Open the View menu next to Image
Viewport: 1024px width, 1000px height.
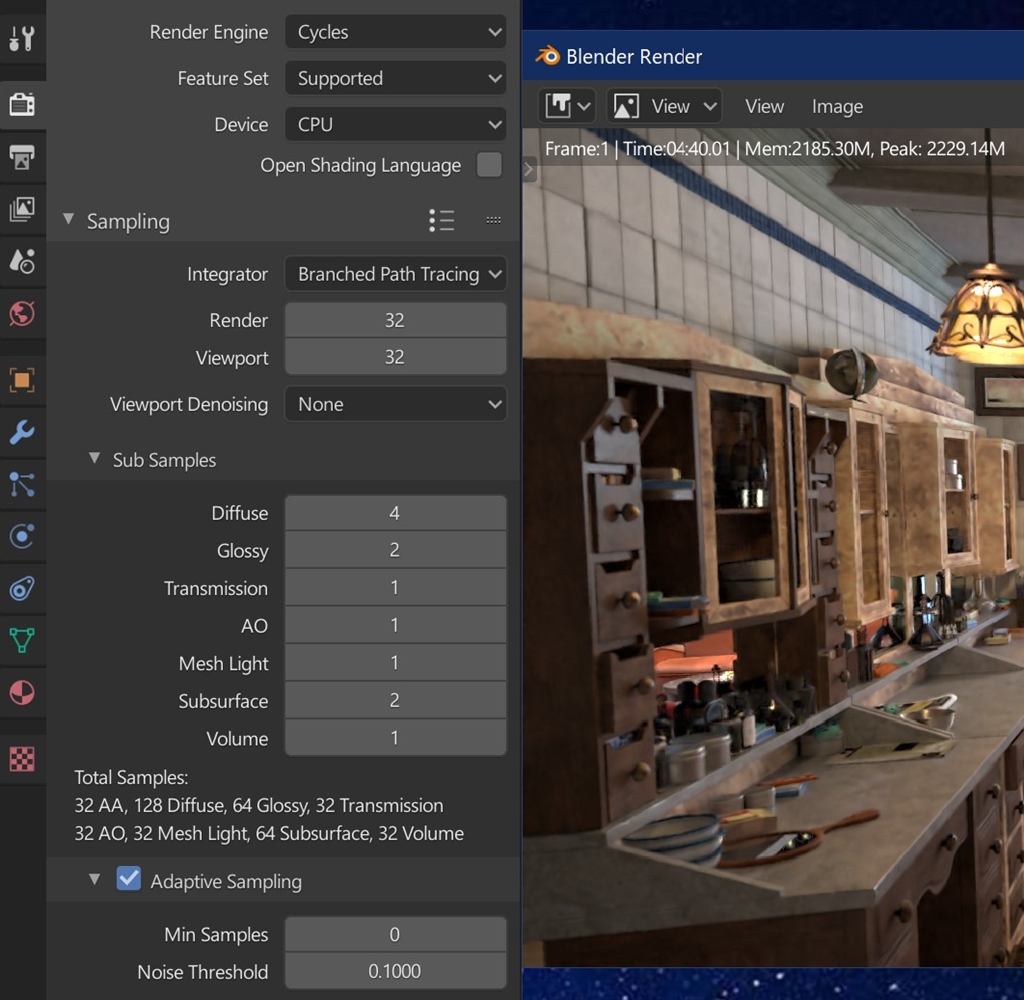coord(764,107)
